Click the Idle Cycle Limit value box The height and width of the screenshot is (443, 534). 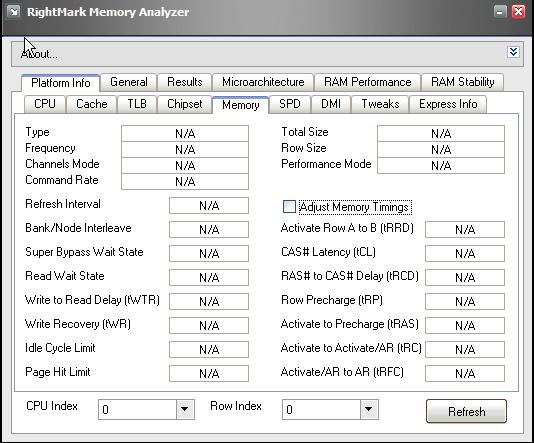(x=209, y=349)
